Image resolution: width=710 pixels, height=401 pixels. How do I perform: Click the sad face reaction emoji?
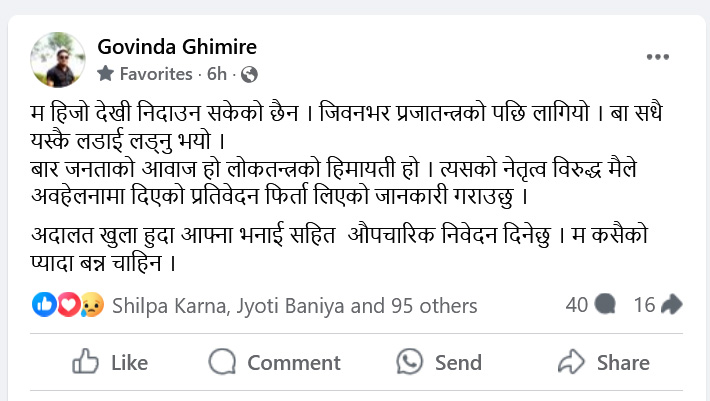(x=92, y=304)
